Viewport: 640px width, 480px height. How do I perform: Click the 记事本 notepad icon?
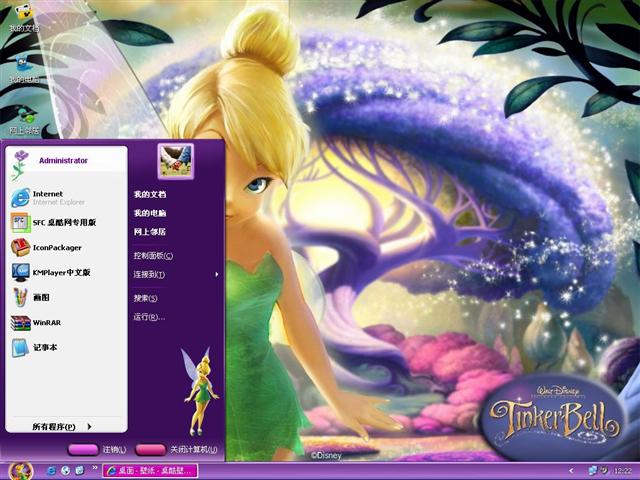pyautogui.click(x=20, y=348)
